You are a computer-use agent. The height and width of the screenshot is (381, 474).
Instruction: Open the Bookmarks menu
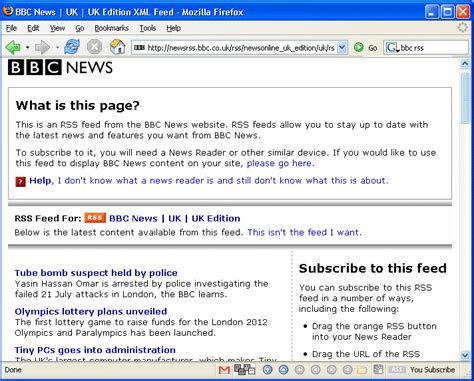[111, 28]
